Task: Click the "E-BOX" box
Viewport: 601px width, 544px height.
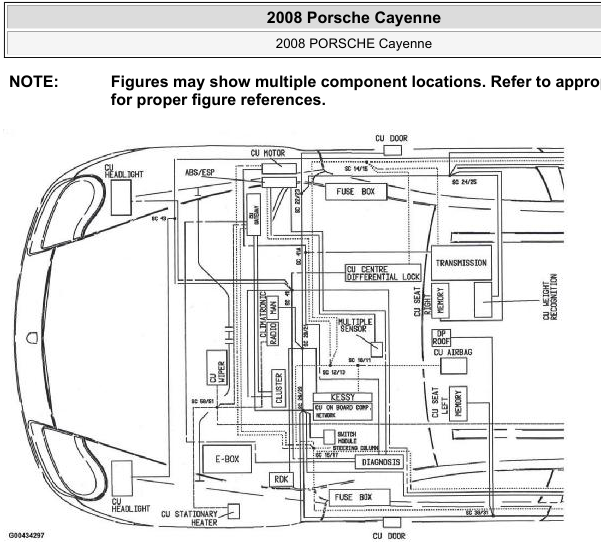Action: [227, 459]
